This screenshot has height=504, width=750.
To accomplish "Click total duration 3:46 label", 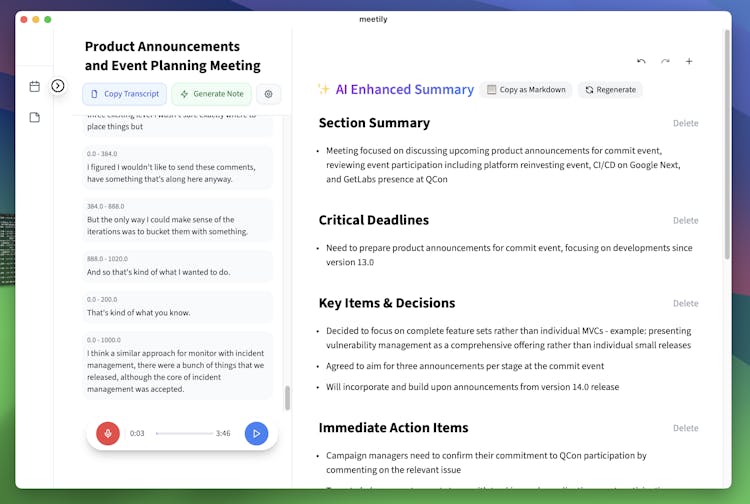I will 223,433.
